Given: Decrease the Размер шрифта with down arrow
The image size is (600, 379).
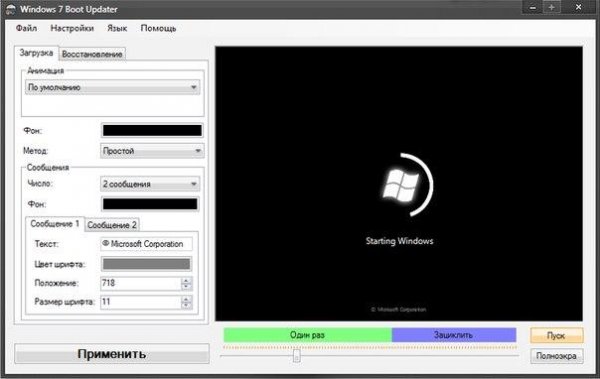Looking at the screenshot, I should [186, 305].
